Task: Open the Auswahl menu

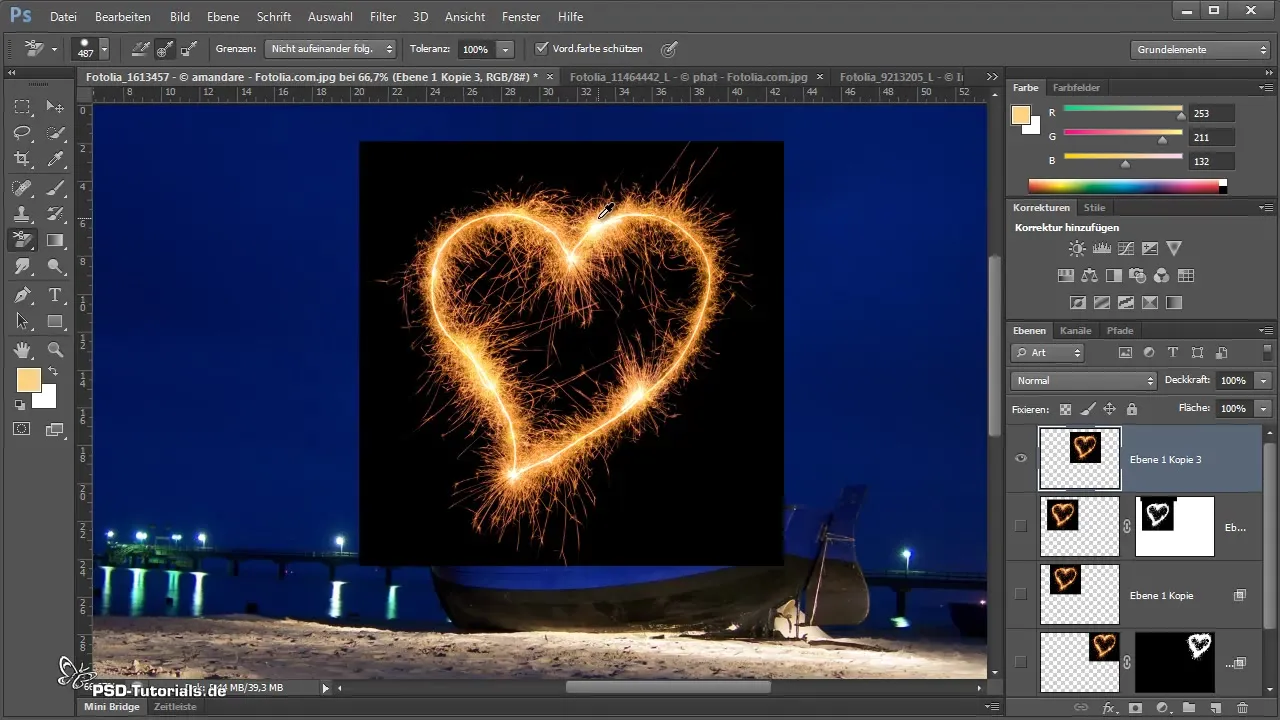Action: coord(330,17)
